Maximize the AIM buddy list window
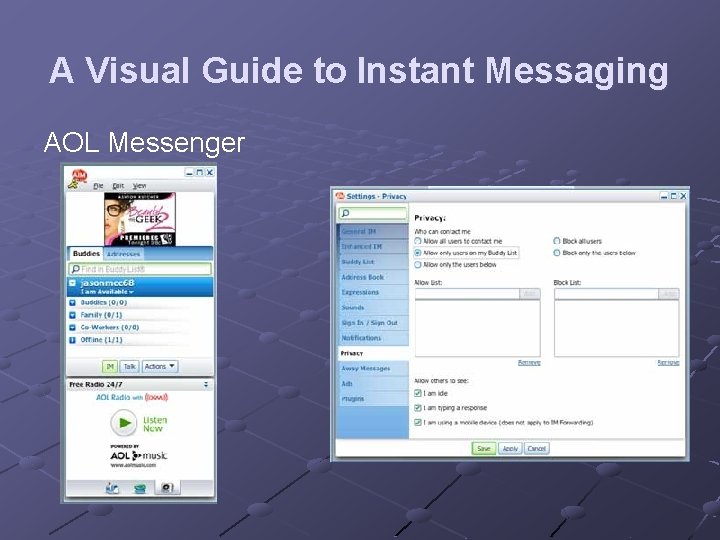Image resolution: width=720 pixels, height=540 pixels. click(x=199, y=173)
